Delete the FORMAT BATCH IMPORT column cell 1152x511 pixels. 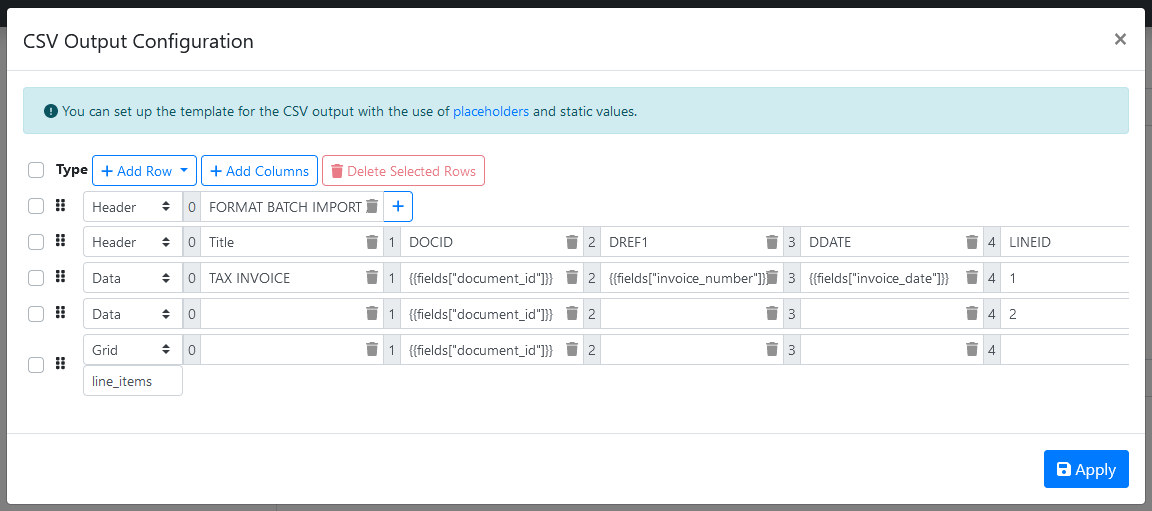pos(372,207)
